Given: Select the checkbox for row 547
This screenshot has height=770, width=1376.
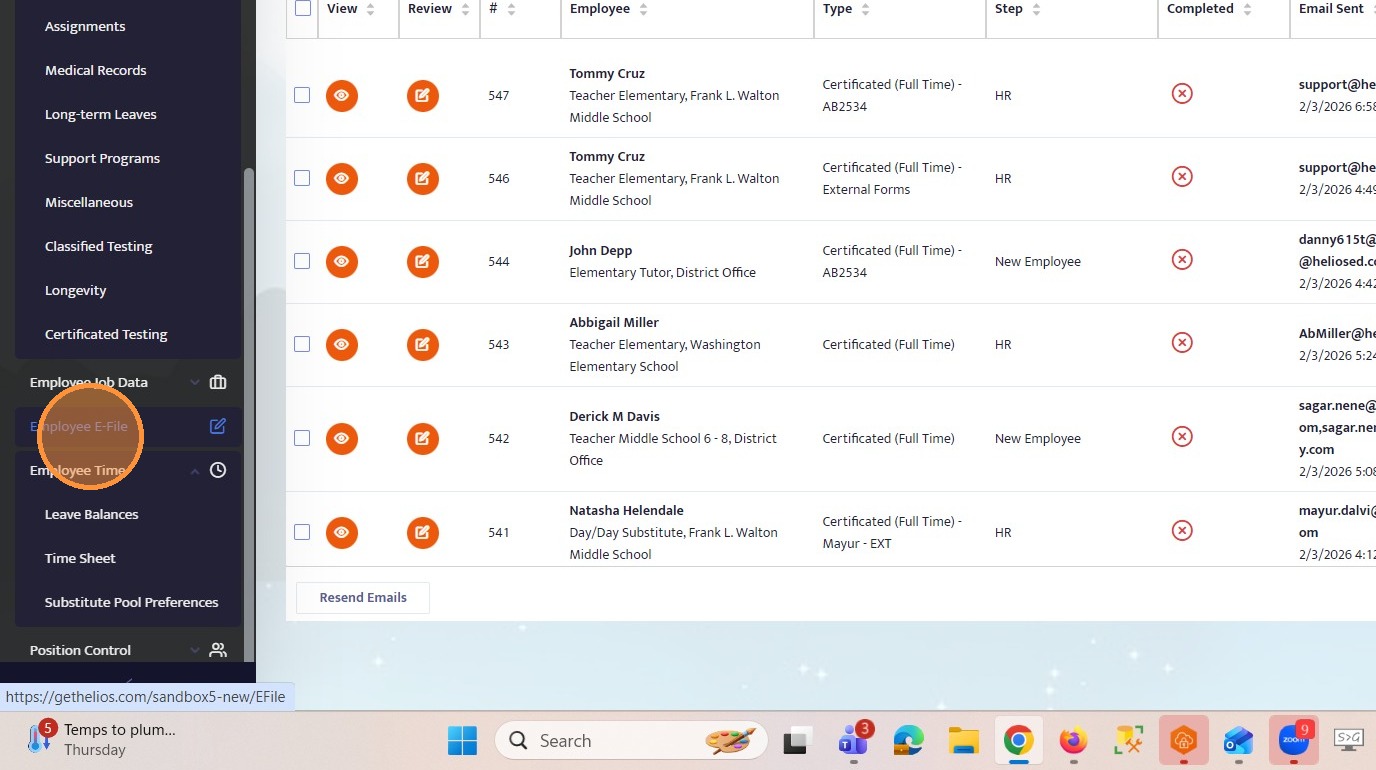Looking at the screenshot, I should [x=302, y=95].
